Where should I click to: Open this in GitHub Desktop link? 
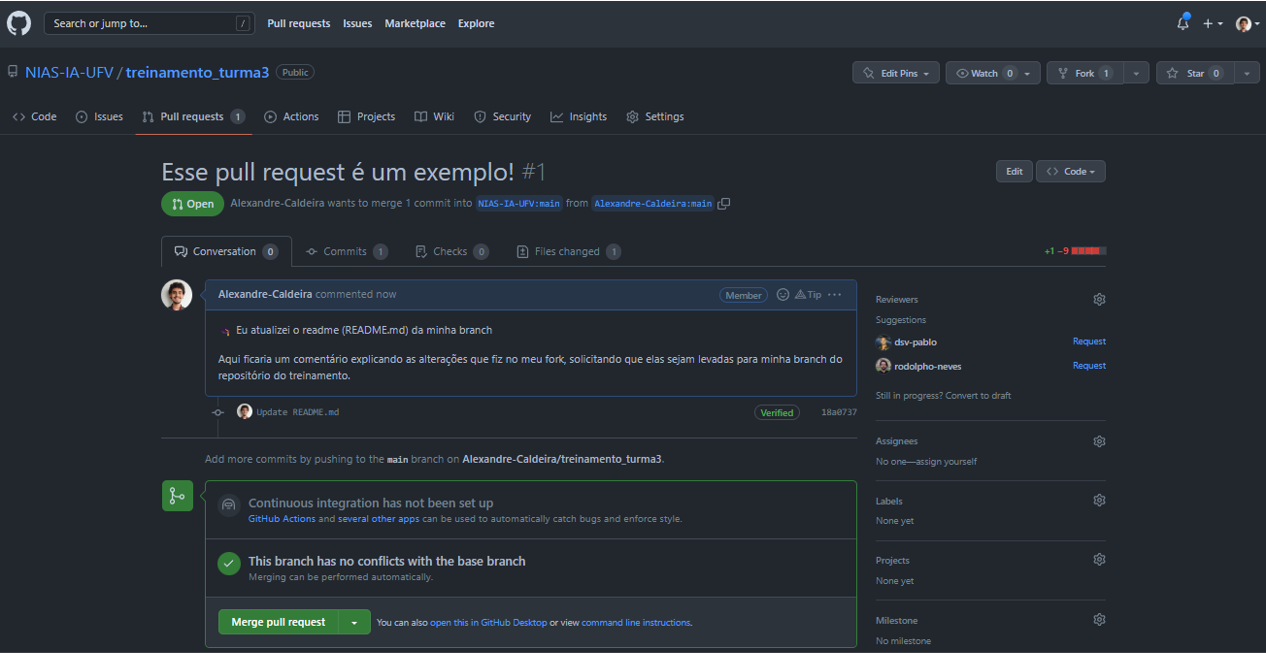(489, 622)
